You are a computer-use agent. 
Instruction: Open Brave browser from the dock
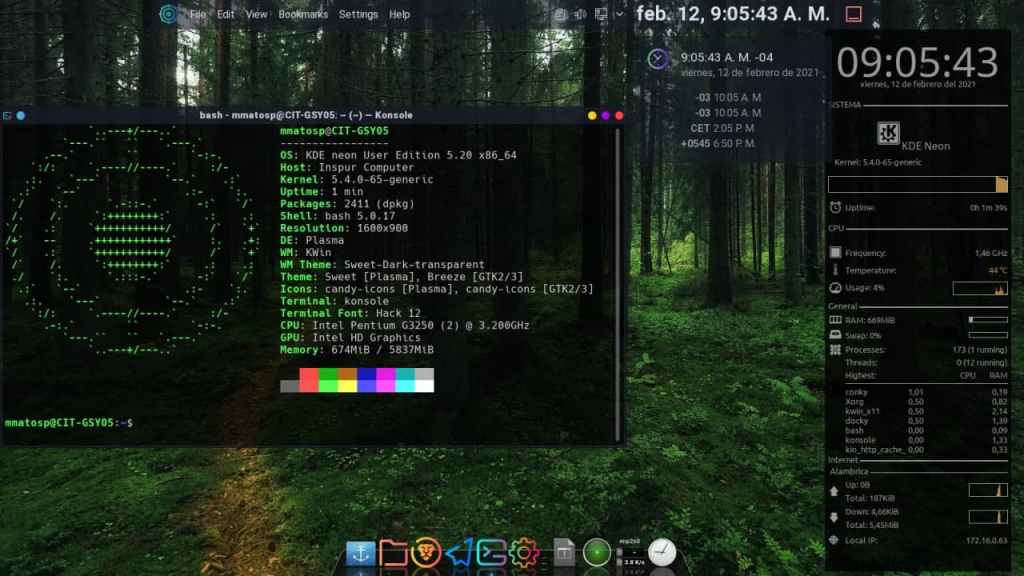click(x=426, y=552)
